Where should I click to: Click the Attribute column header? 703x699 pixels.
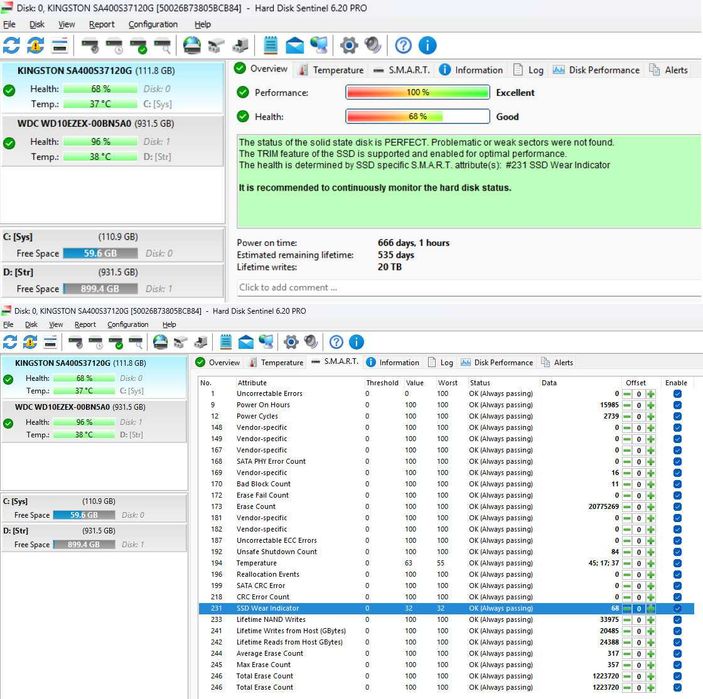click(252, 382)
